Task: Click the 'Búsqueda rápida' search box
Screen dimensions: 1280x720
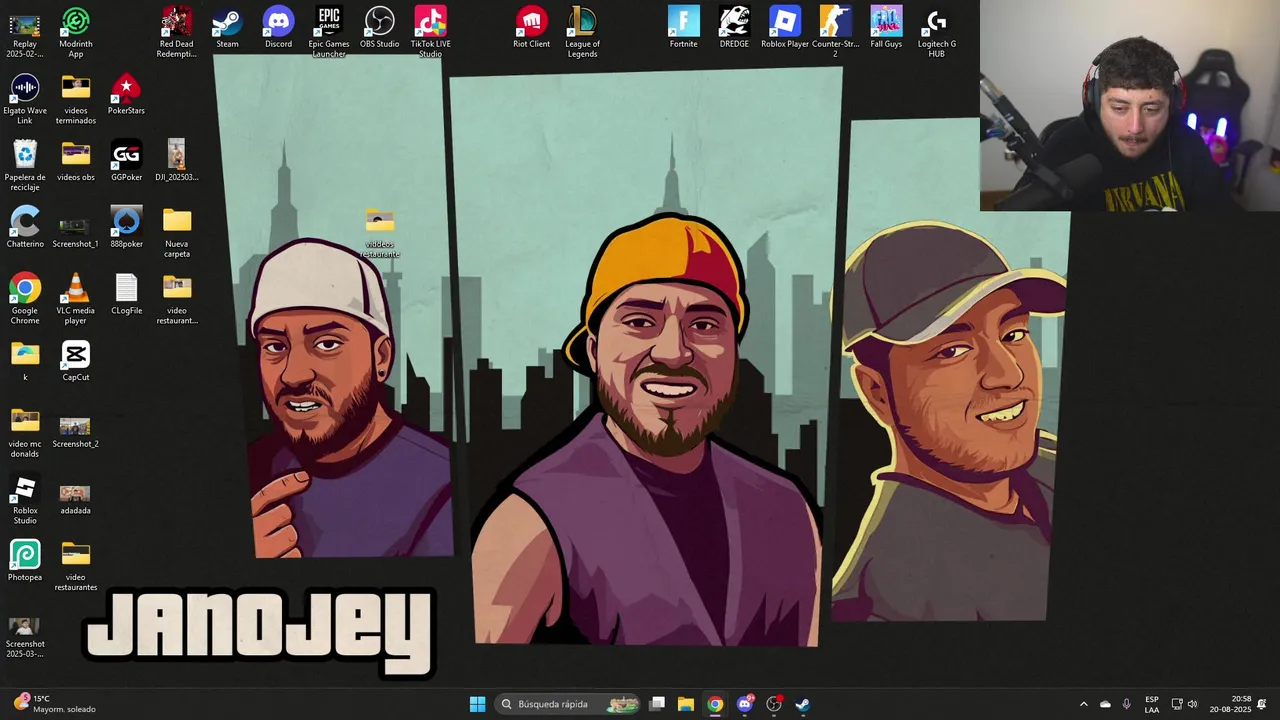Action: [568, 704]
